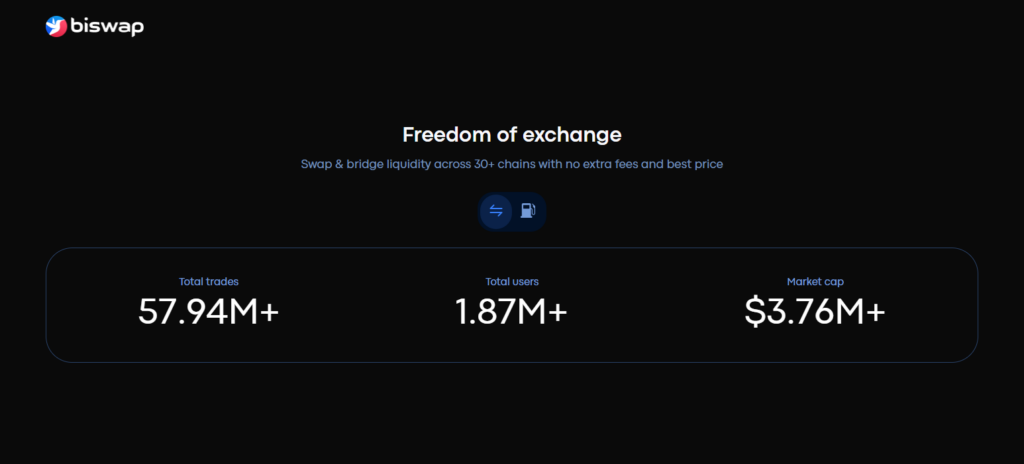Click the plus sign after 1.87M
The height and width of the screenshot is (464, 1024).
(557, 313)
